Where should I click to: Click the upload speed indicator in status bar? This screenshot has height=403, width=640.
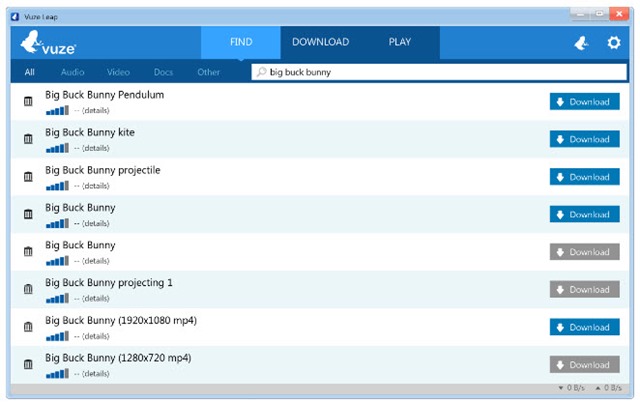tap(608, 387)
